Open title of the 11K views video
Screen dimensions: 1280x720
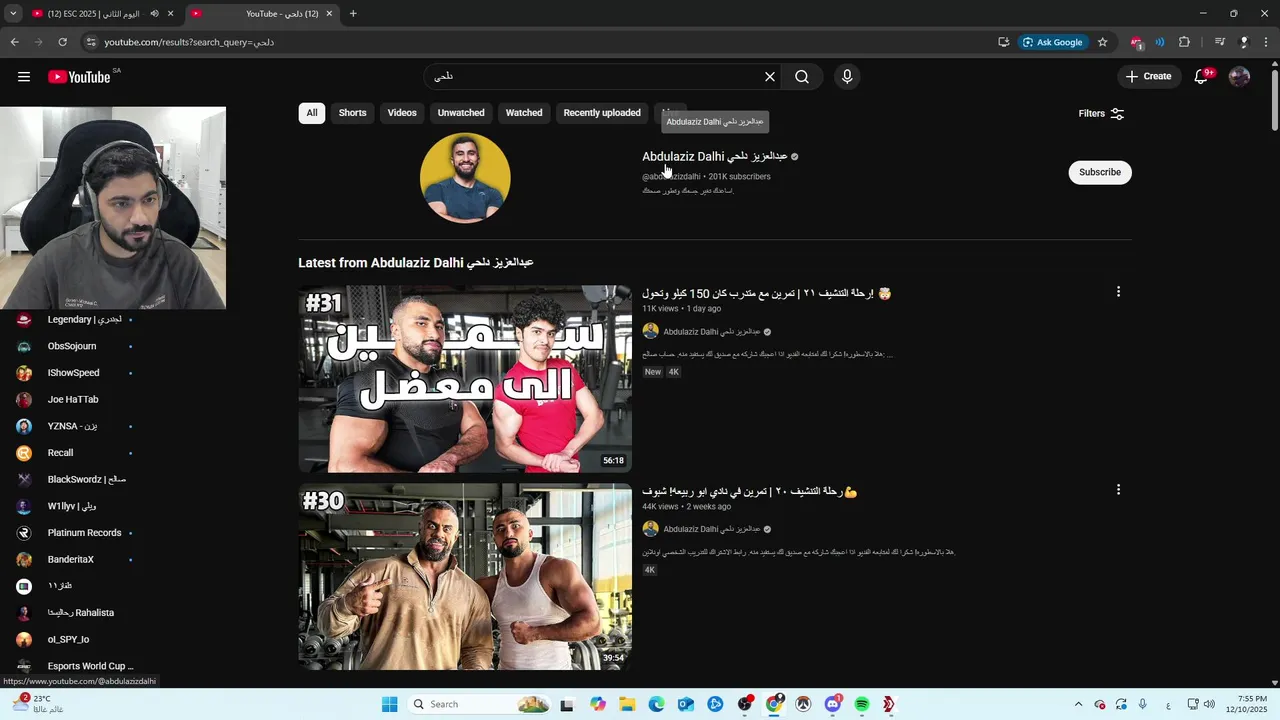766,294
